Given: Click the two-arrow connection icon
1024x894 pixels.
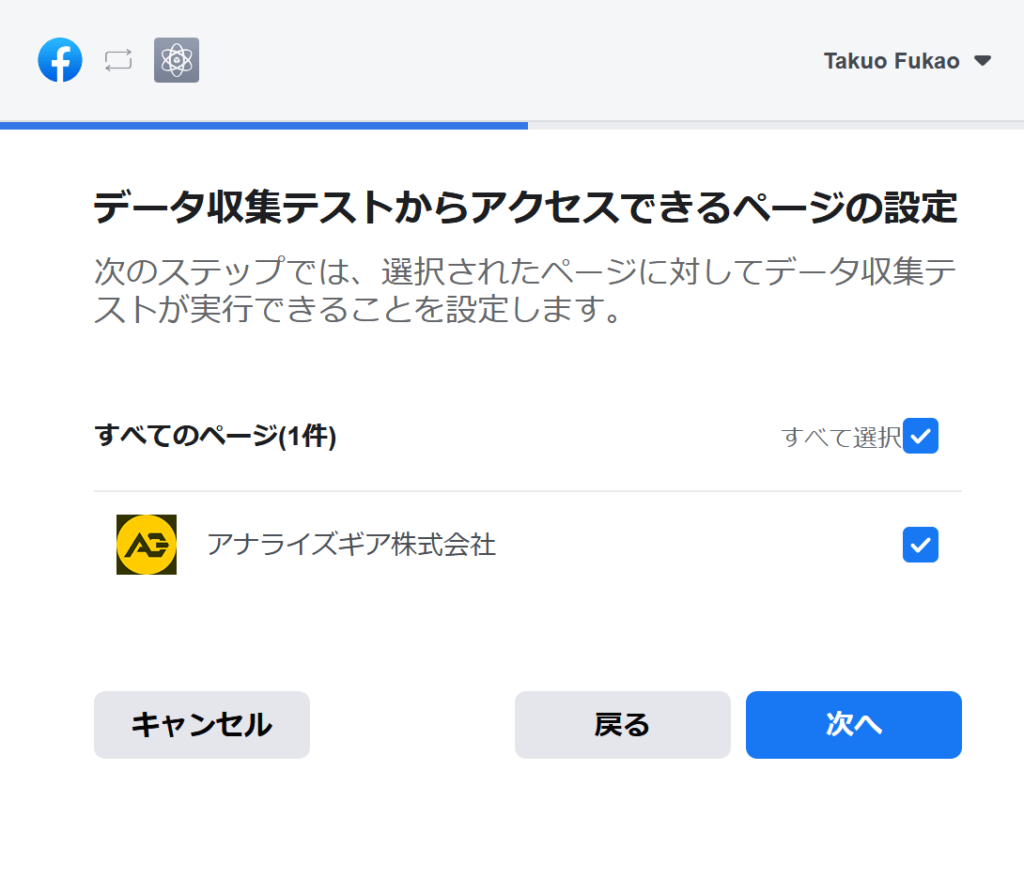Looking at the screenshot, I should click(118, 61).
